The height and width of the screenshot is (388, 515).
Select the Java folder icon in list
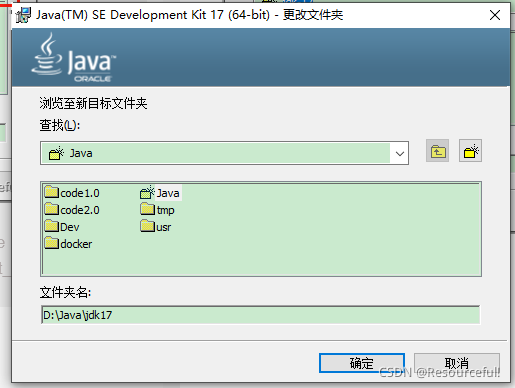click(147, 192)
